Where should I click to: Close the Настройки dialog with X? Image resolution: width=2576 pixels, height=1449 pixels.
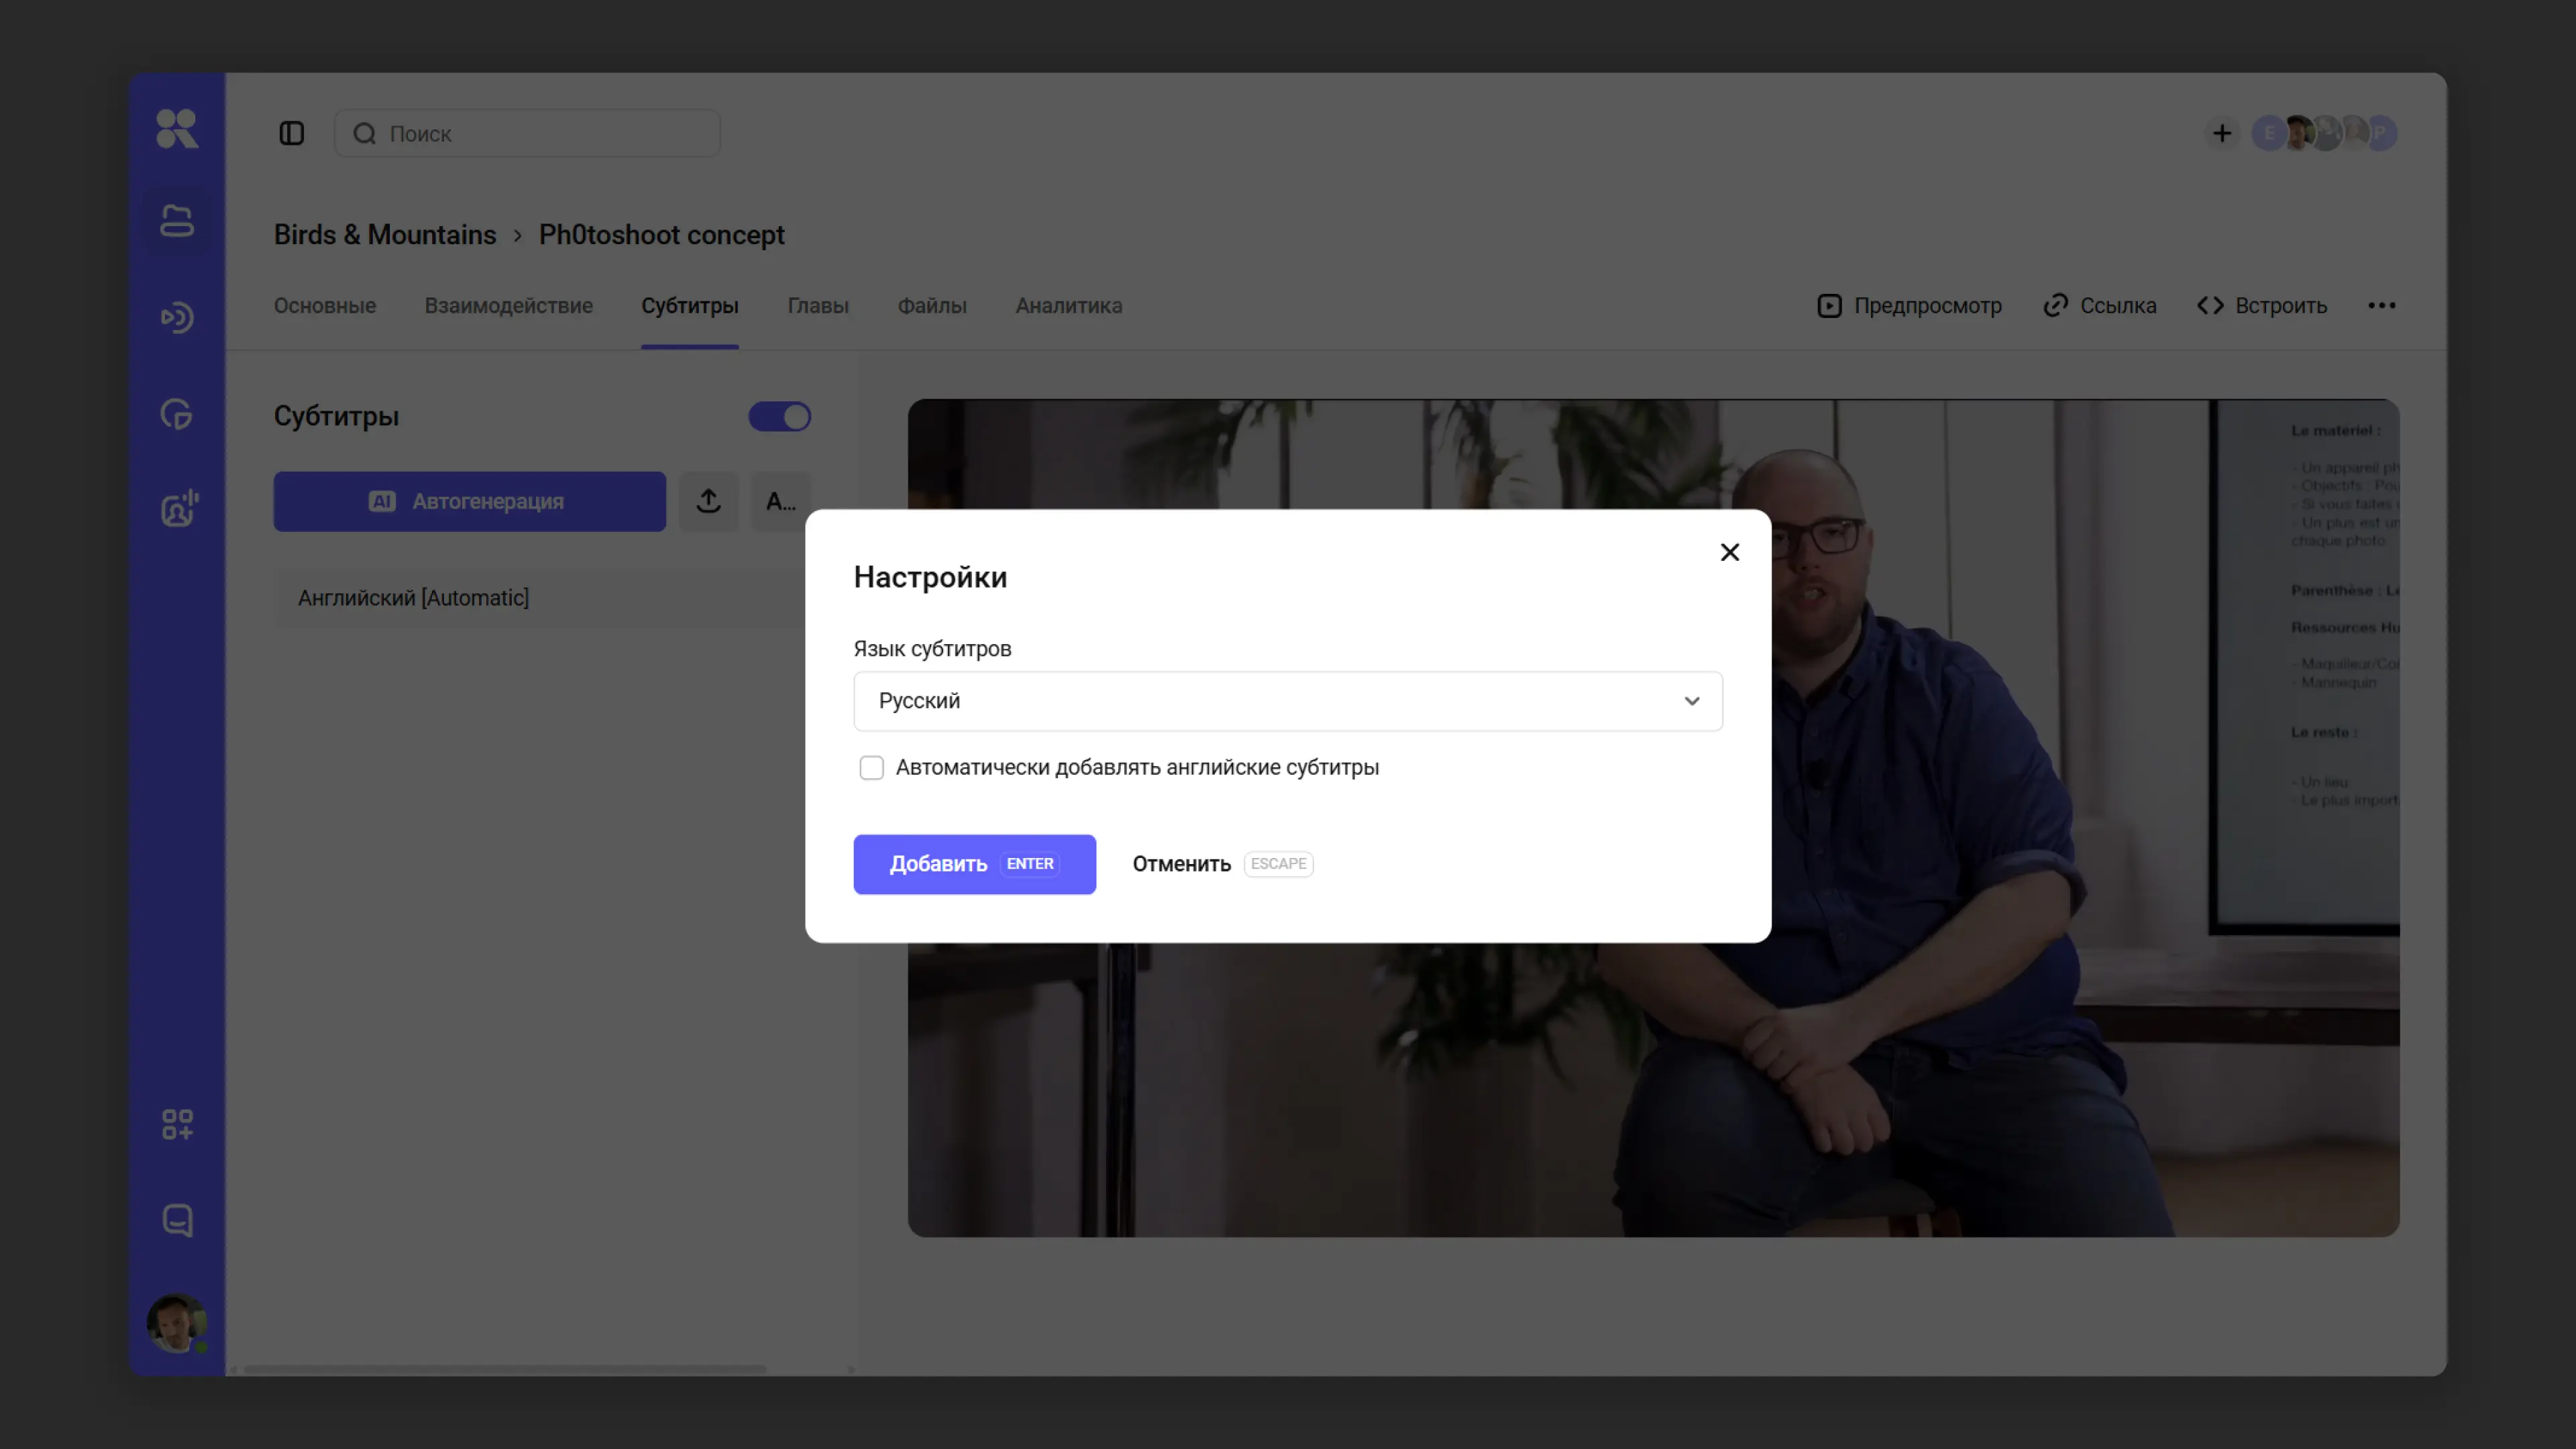pos(1729,552)
